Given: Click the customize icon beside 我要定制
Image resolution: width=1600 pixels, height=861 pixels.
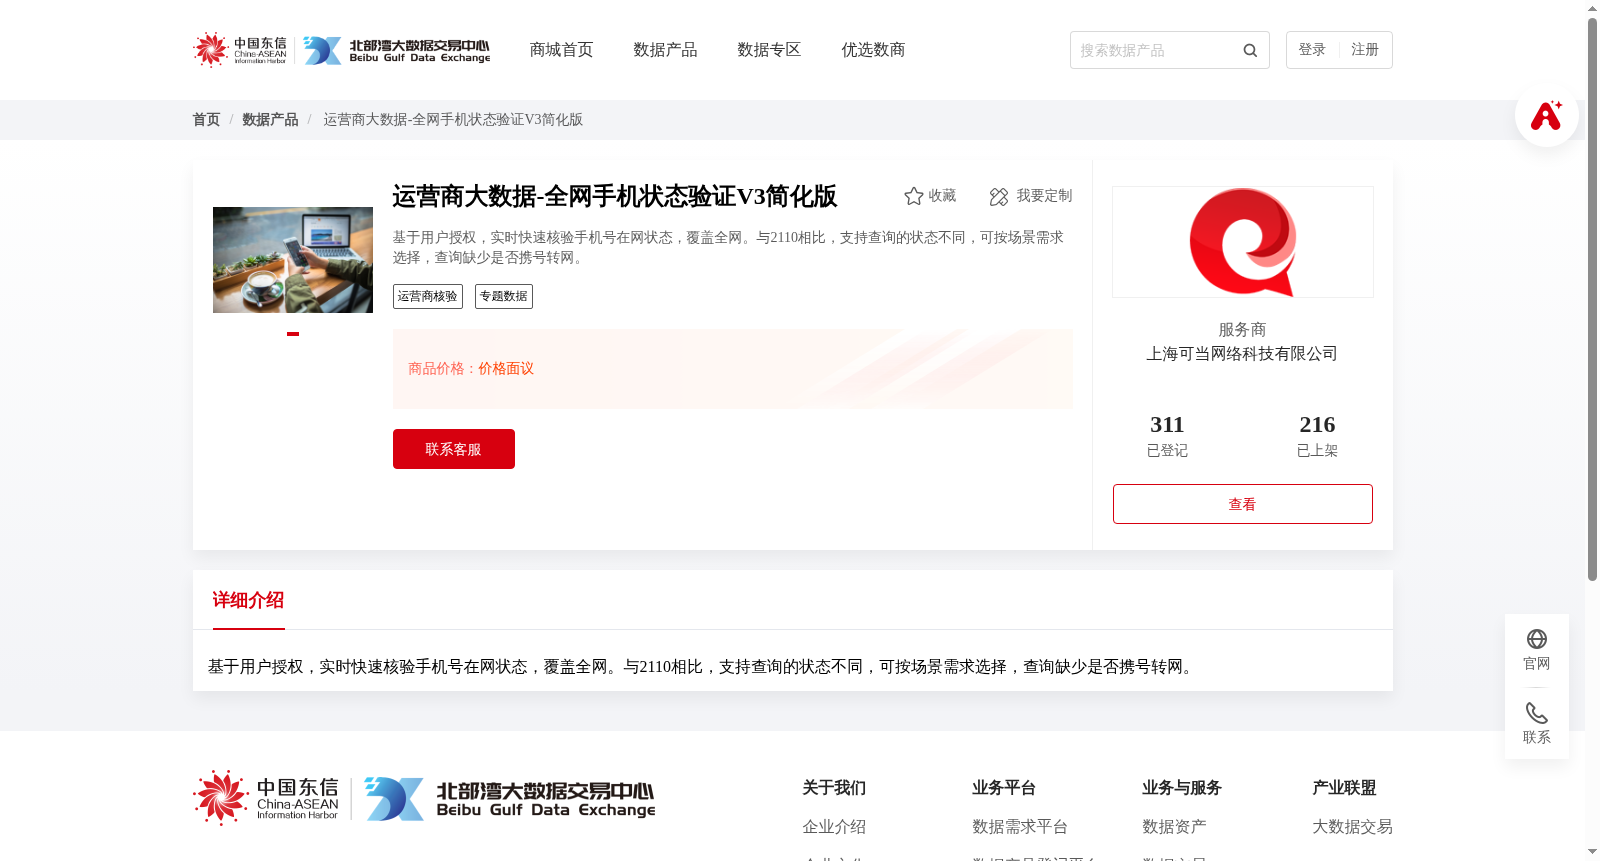Looking at the screenshot, I should click(998, 196).
